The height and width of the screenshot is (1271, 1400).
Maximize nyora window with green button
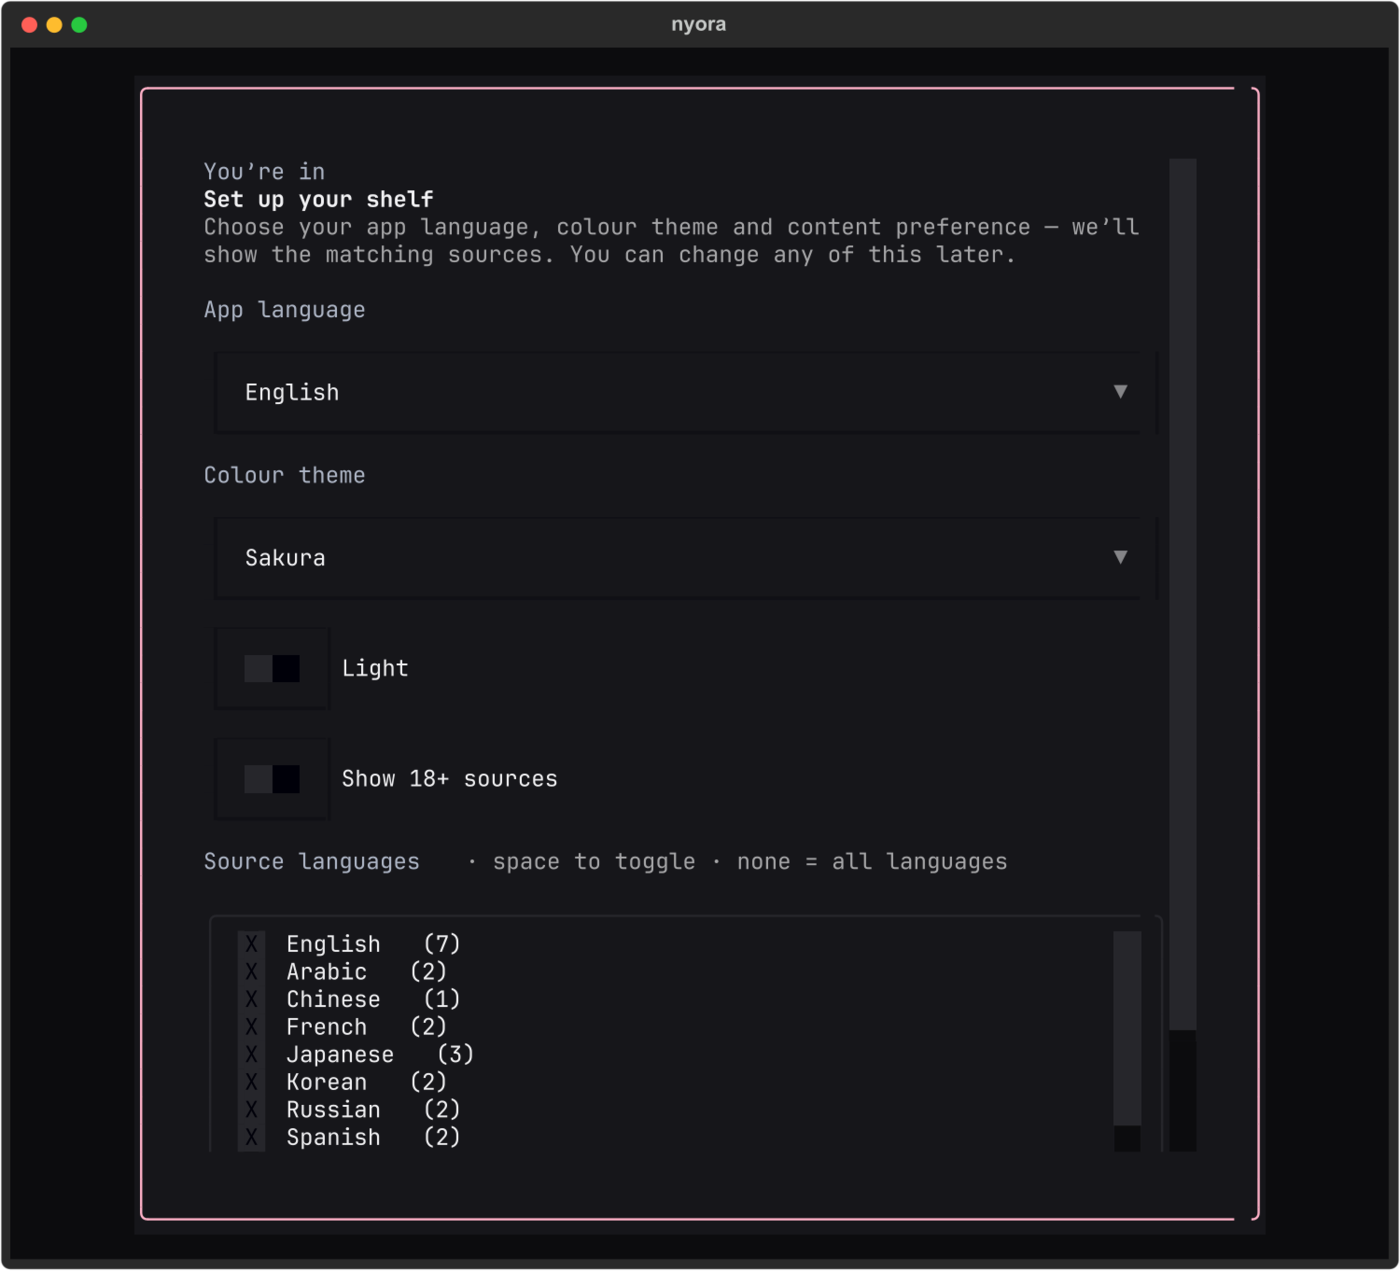pyautogui.click(x=80, y=25)
